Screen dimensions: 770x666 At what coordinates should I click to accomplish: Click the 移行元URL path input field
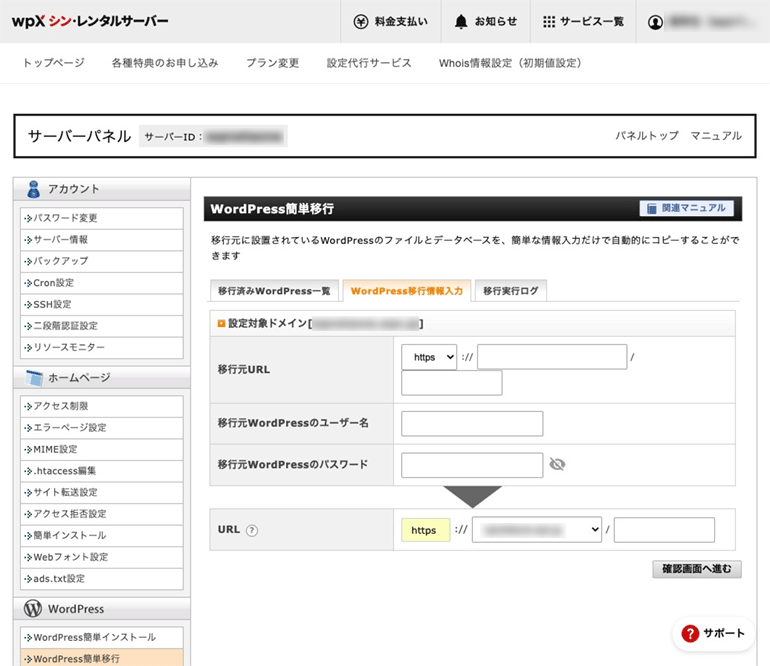(452, 383)
